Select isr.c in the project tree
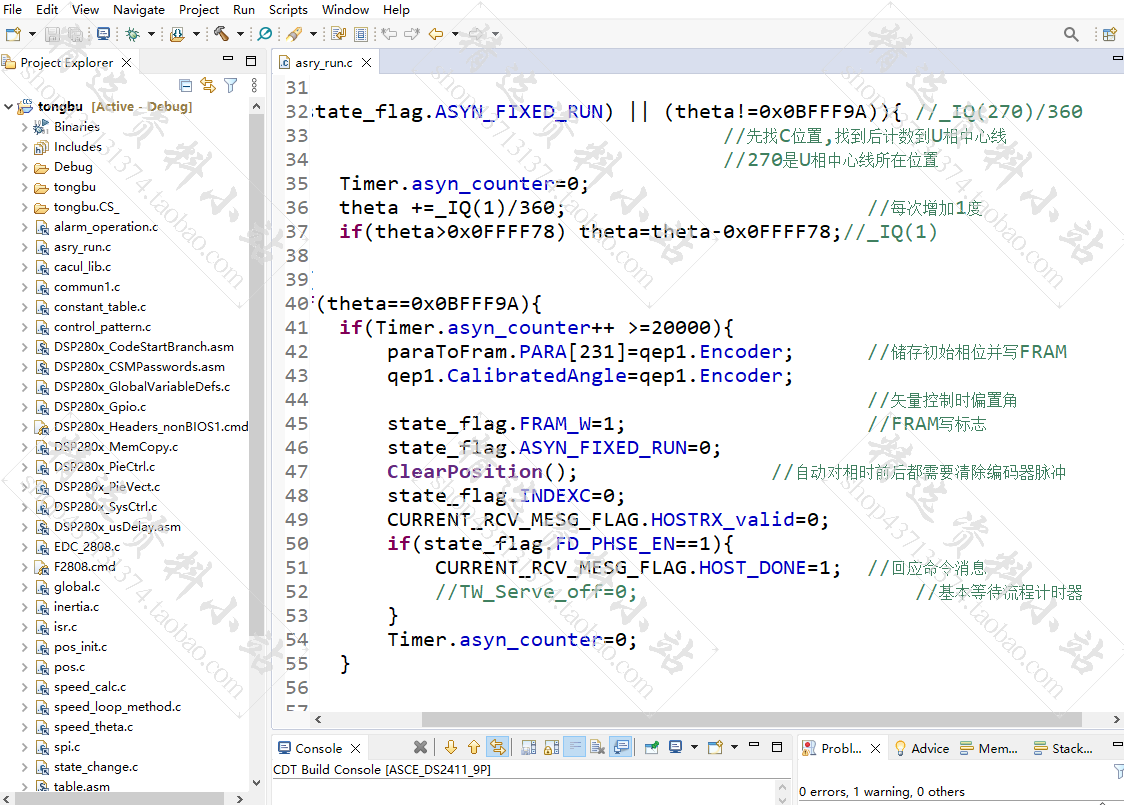This screenshot has width=1124, height=805. coord(65,627)
